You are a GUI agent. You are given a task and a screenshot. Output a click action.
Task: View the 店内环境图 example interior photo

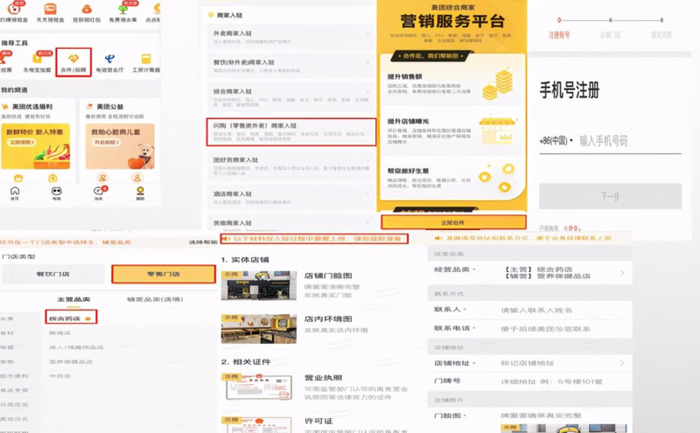[x=259, y=329]
